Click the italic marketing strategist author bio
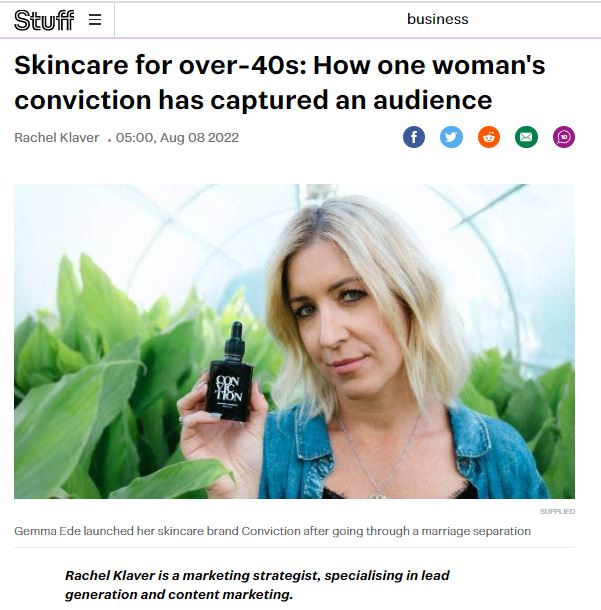The height and width of the screenshot is (610, 601). 257,585
